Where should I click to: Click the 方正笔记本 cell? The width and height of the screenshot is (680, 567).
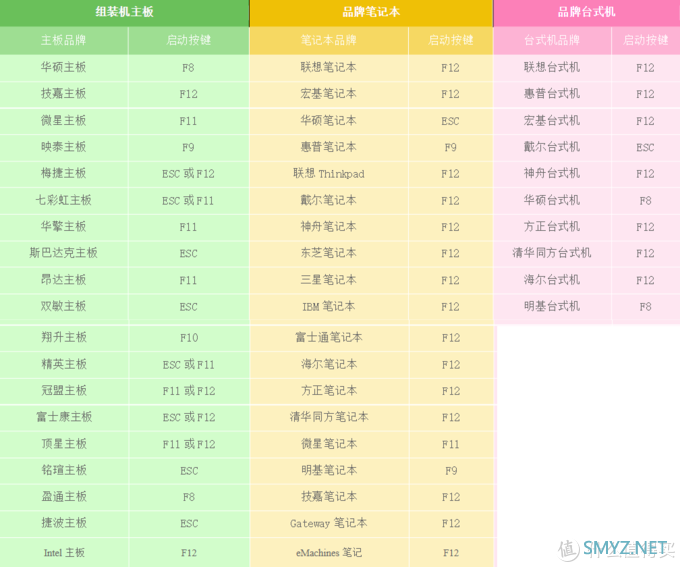click(329, 391)
